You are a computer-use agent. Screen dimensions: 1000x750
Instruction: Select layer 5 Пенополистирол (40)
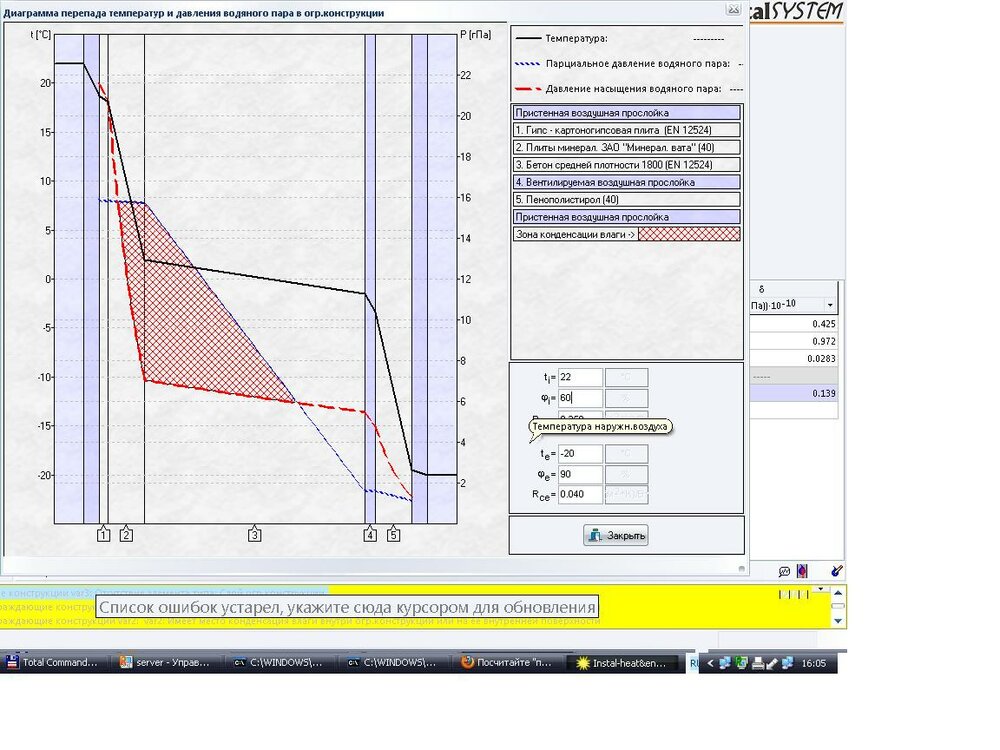pos(626,200)
